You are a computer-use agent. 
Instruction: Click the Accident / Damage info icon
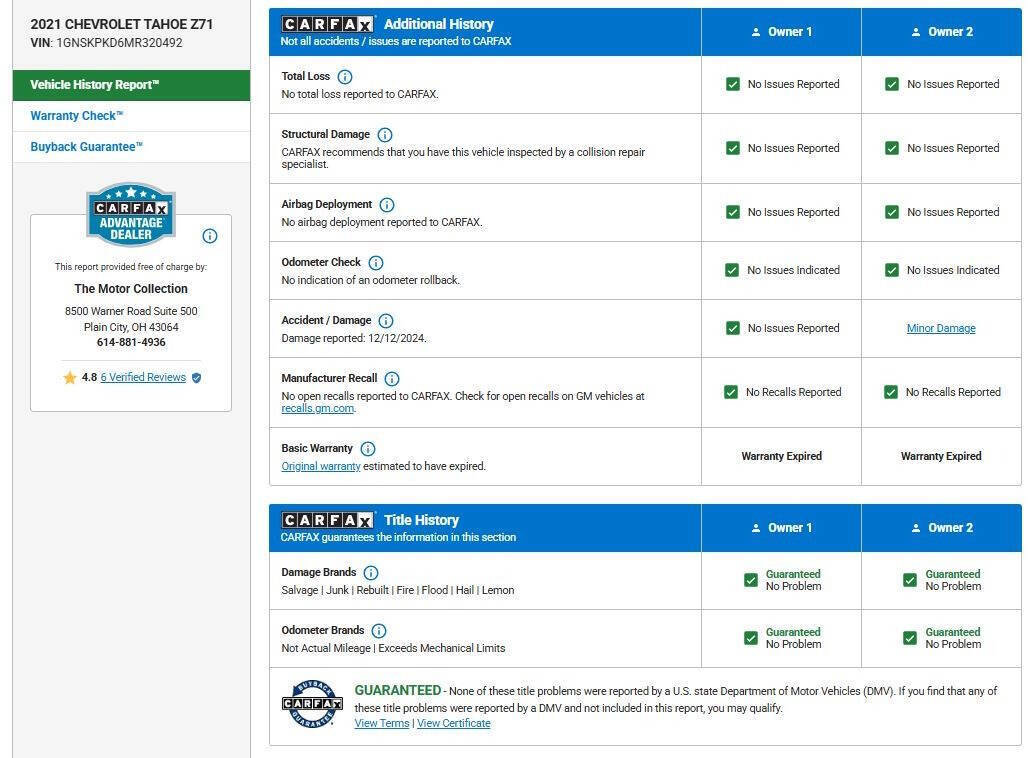386,321
